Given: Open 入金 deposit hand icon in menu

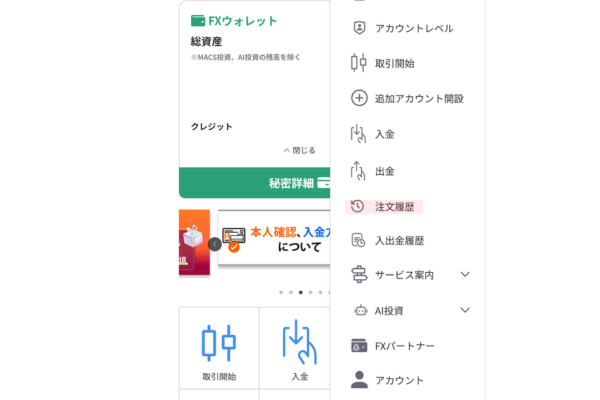Looking at the screenshot, I should [358, 134].
